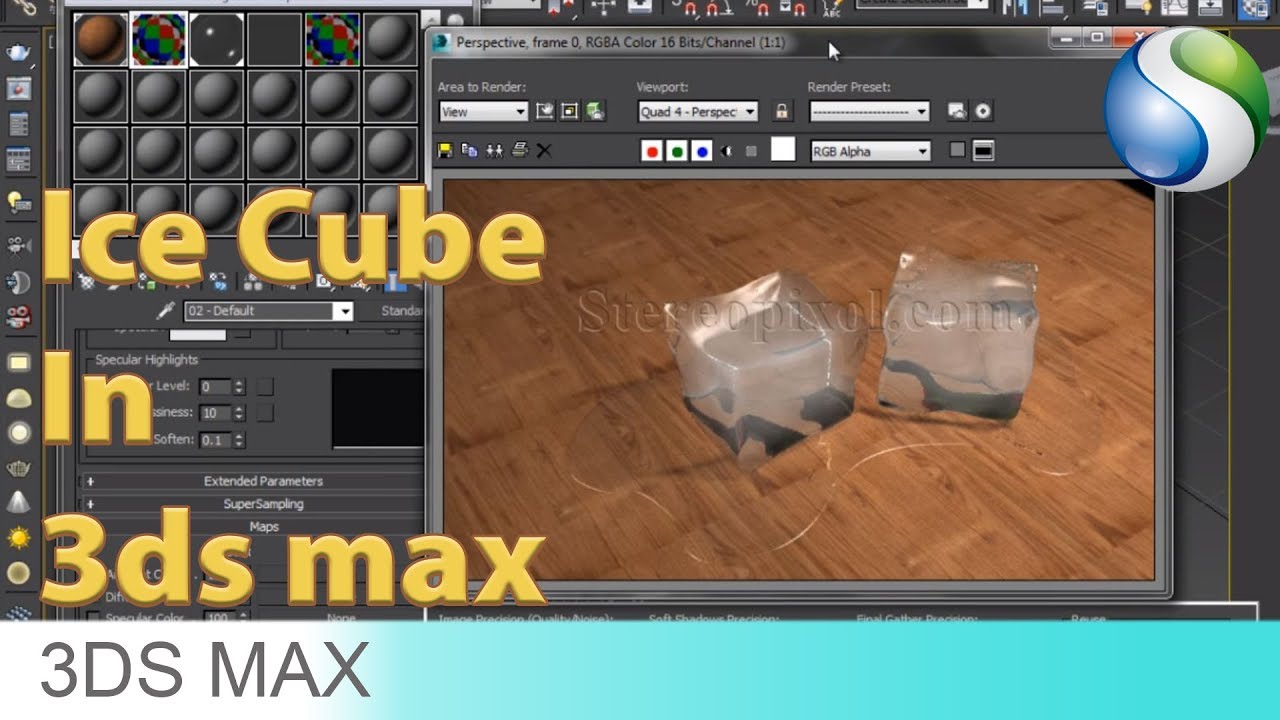Select the brown material sample slot
The image size is (1280, 720).
tap(100, 39)
